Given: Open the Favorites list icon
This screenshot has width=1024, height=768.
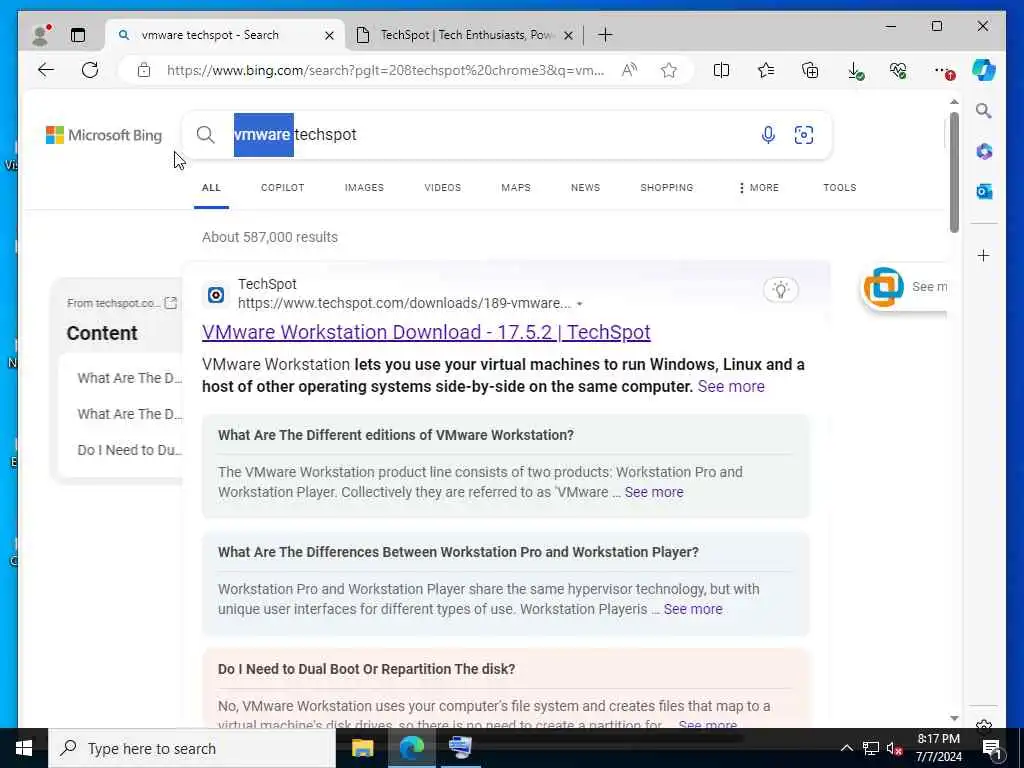Looking at the screenshot, I should (x=765, y=70).
